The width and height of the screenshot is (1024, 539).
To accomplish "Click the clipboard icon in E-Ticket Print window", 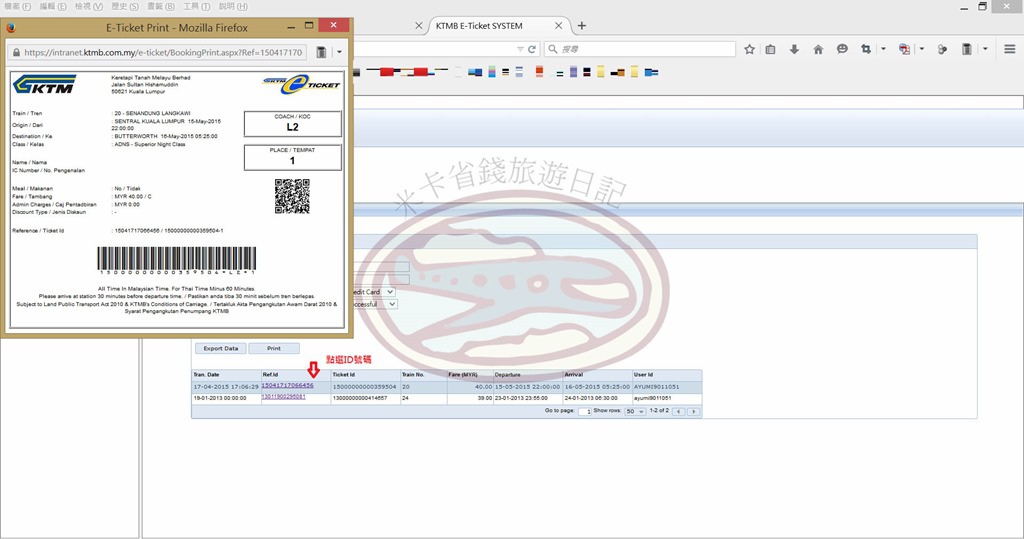I will click(x=321, y=52).
